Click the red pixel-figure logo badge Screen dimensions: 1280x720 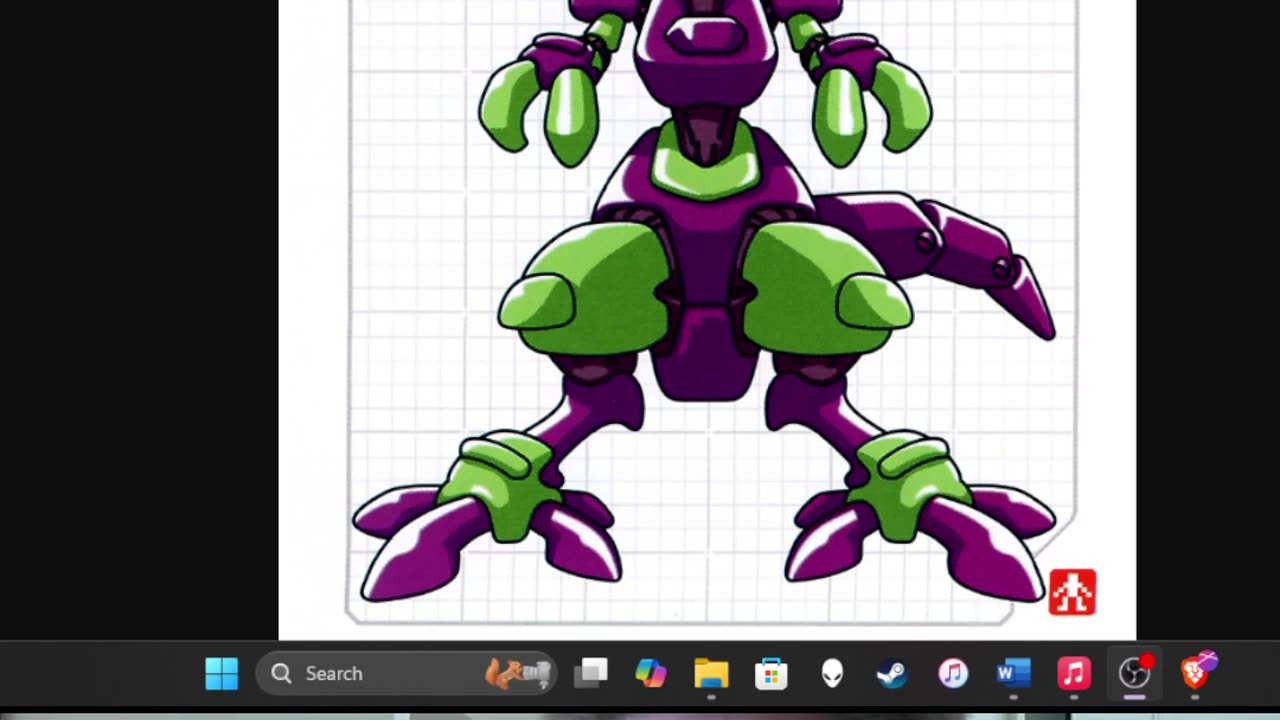coord(1072,592)
